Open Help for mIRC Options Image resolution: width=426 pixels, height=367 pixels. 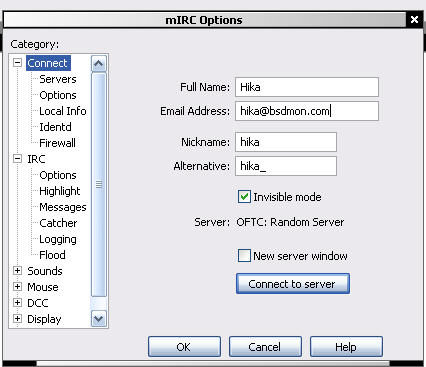pyautogui.click(x=346, y=347)
